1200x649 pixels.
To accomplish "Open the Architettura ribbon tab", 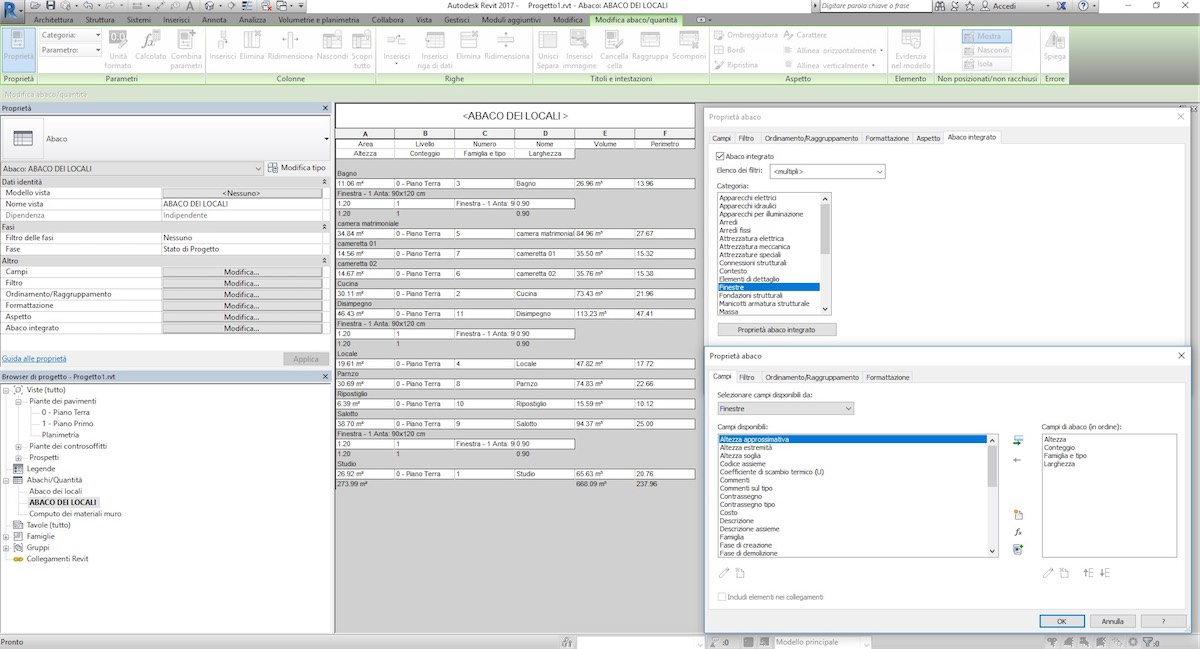I will (x=52, y=19).
